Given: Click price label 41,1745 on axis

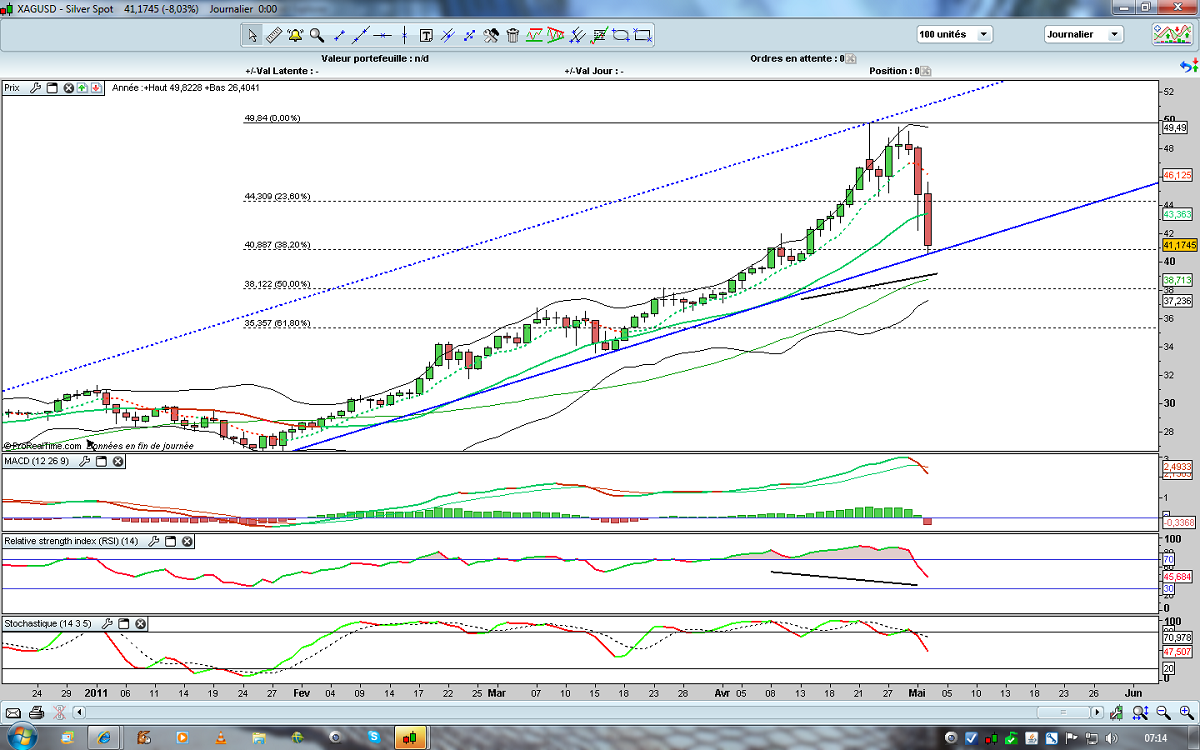Looking at the screenshot, I should 1180,245.
